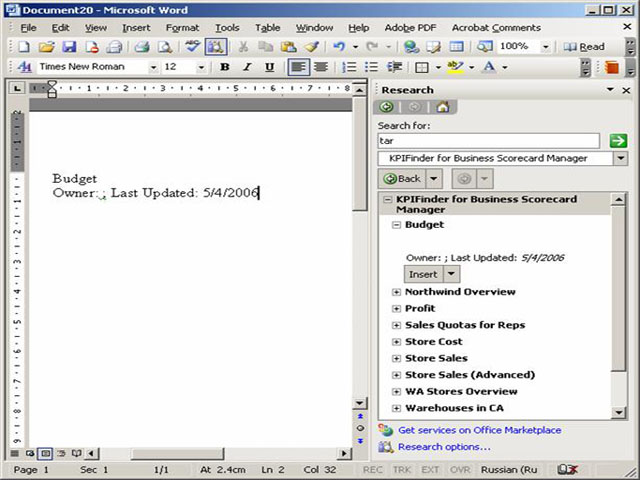Start a bulleted list
The image size is (640, 480).
click(371, 67)
